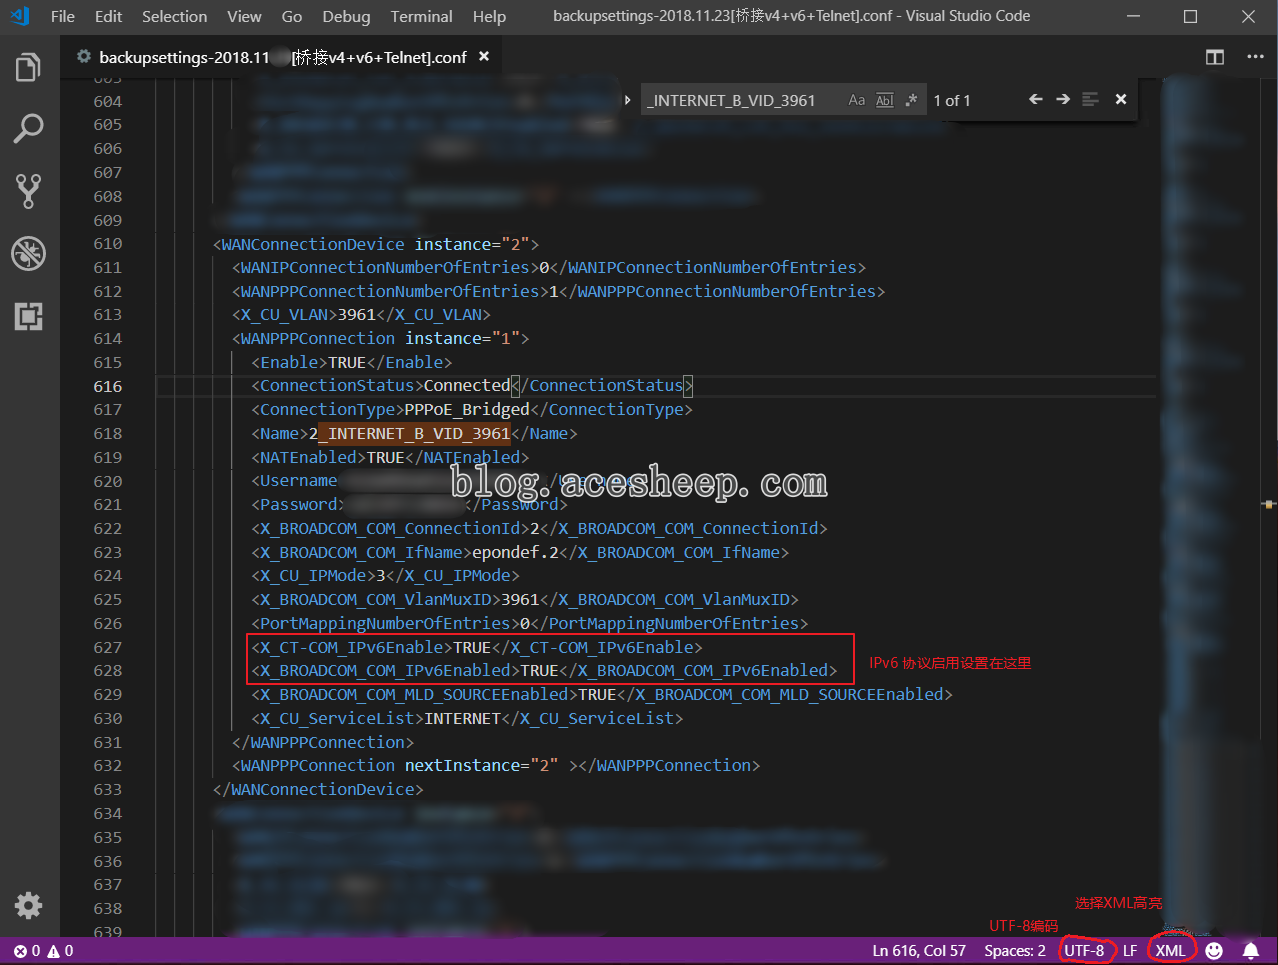Toggle Use Regular Expression in find widget
The width and height of the screenshot is (1278, 965).
(911, 100)
